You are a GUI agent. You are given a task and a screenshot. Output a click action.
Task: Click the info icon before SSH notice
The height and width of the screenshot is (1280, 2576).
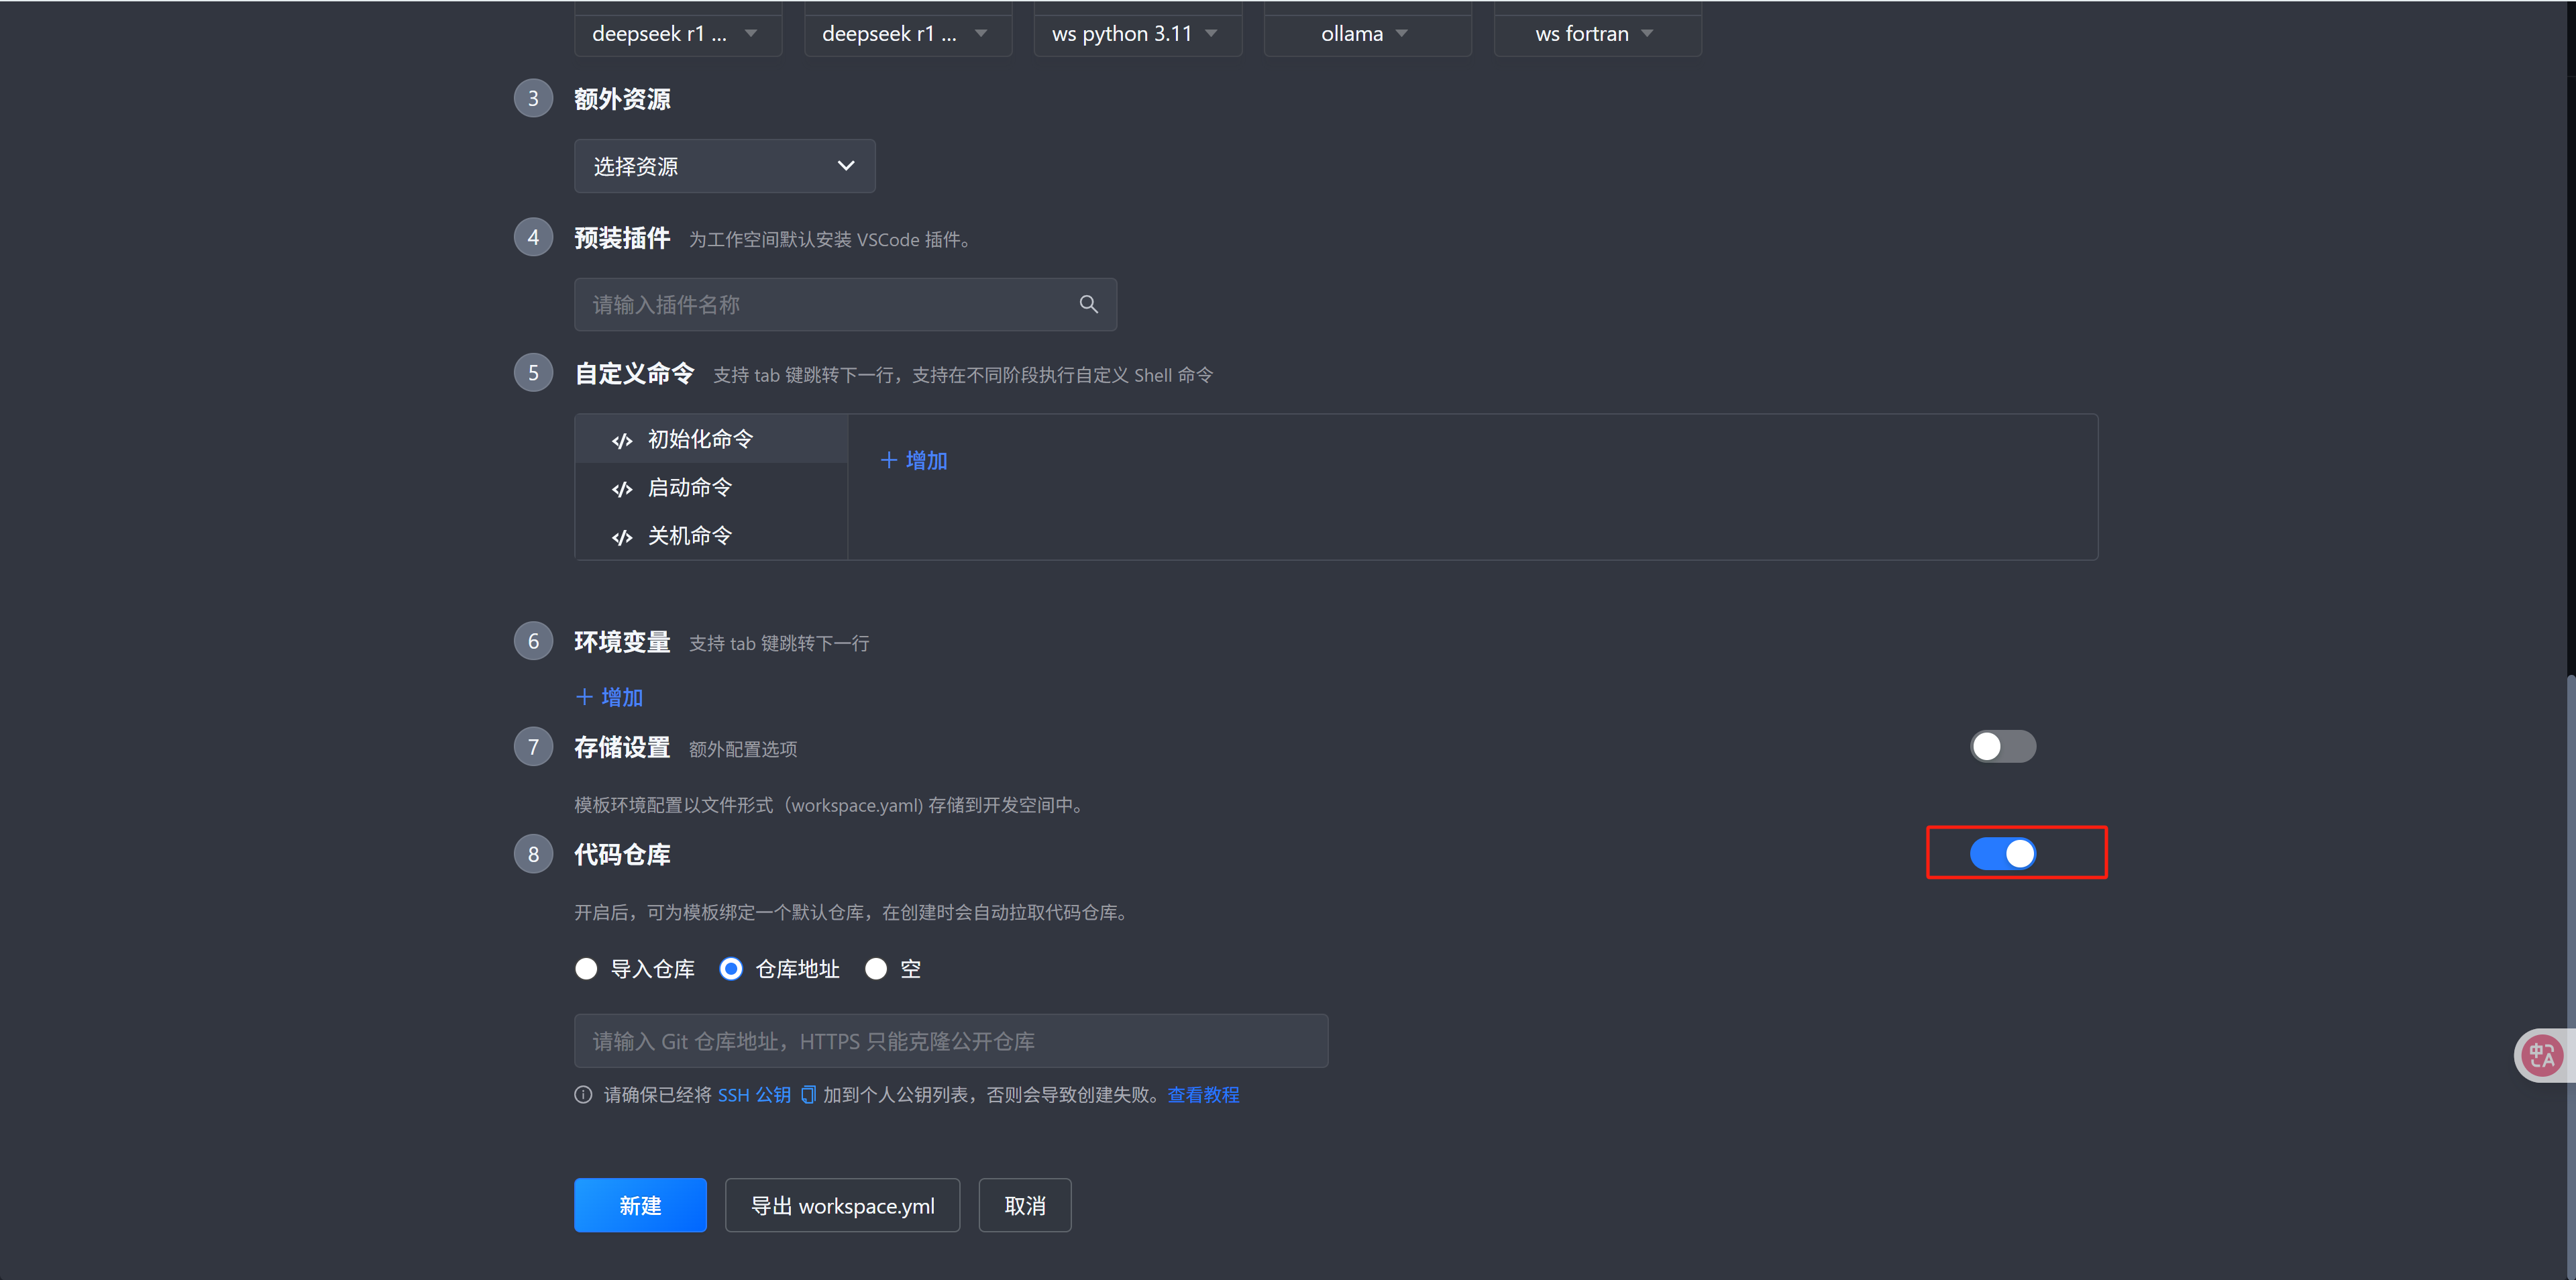583,1094
